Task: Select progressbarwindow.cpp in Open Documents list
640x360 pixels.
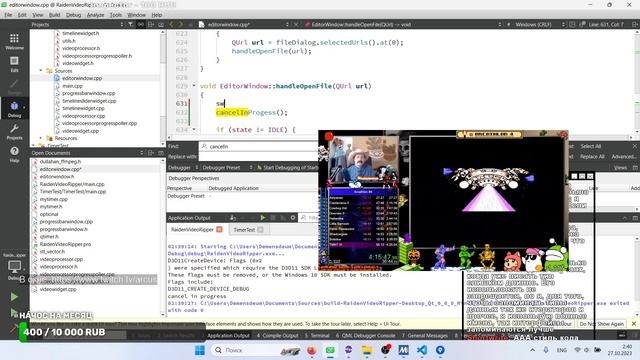Action: (66, 222)
